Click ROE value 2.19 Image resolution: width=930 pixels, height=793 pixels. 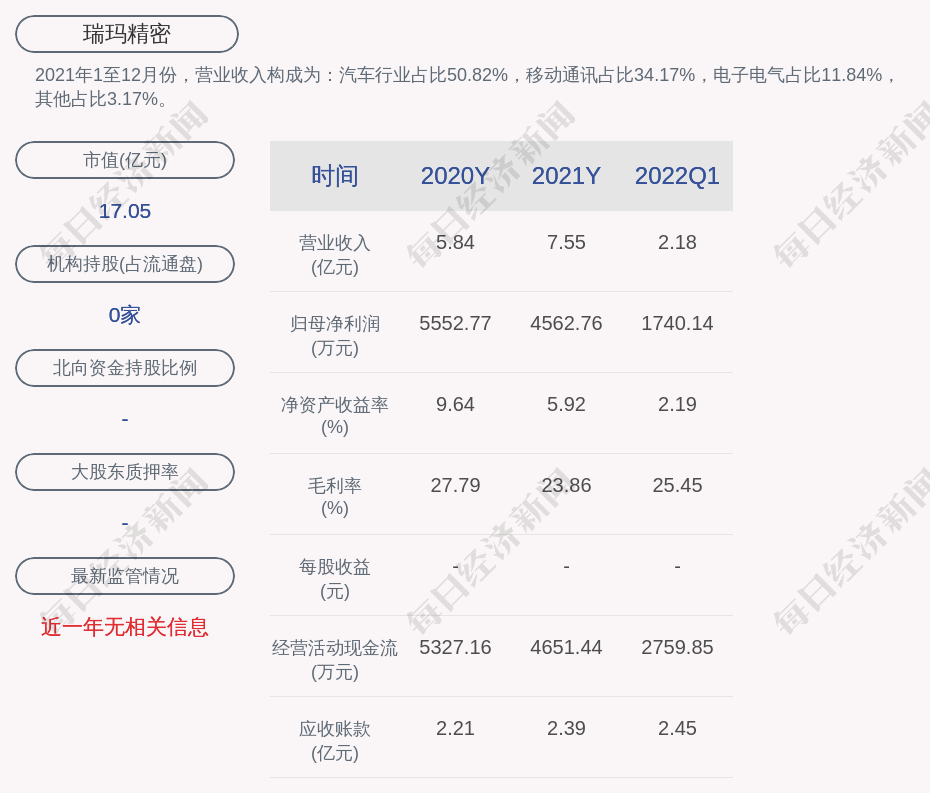point(677,405)
